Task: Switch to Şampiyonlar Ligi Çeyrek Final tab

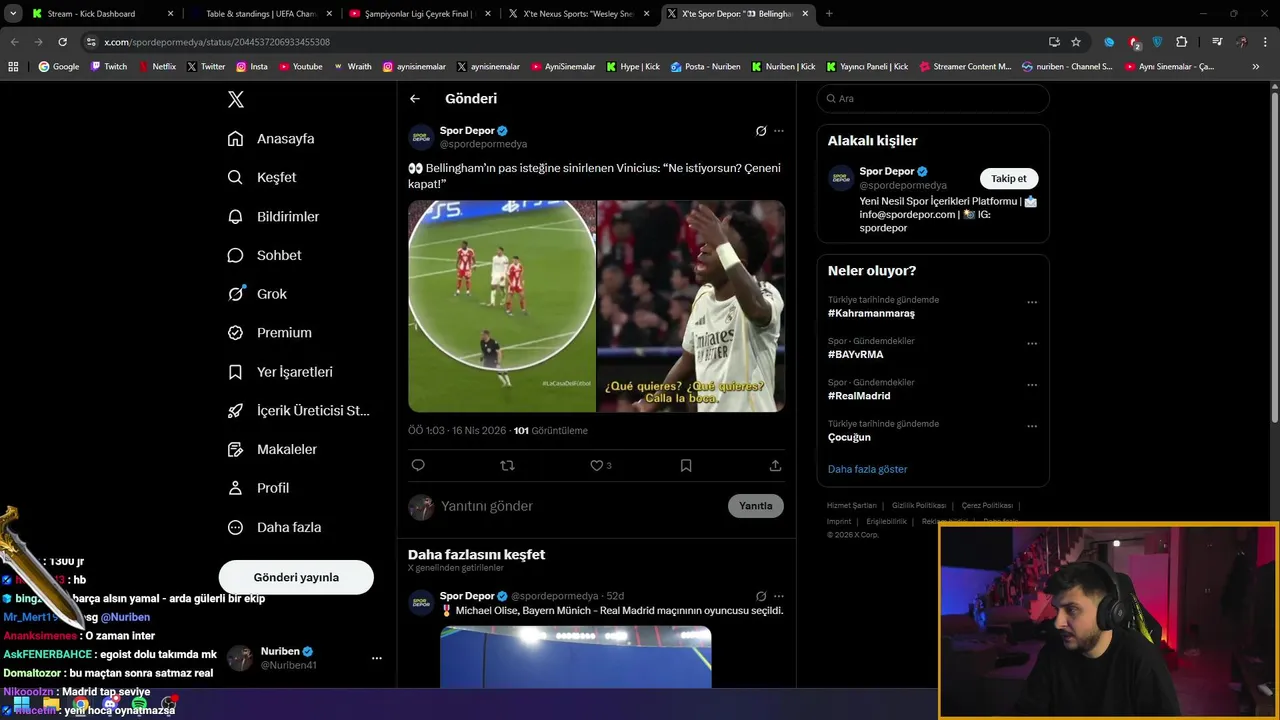Action: (x=419, y=14)
